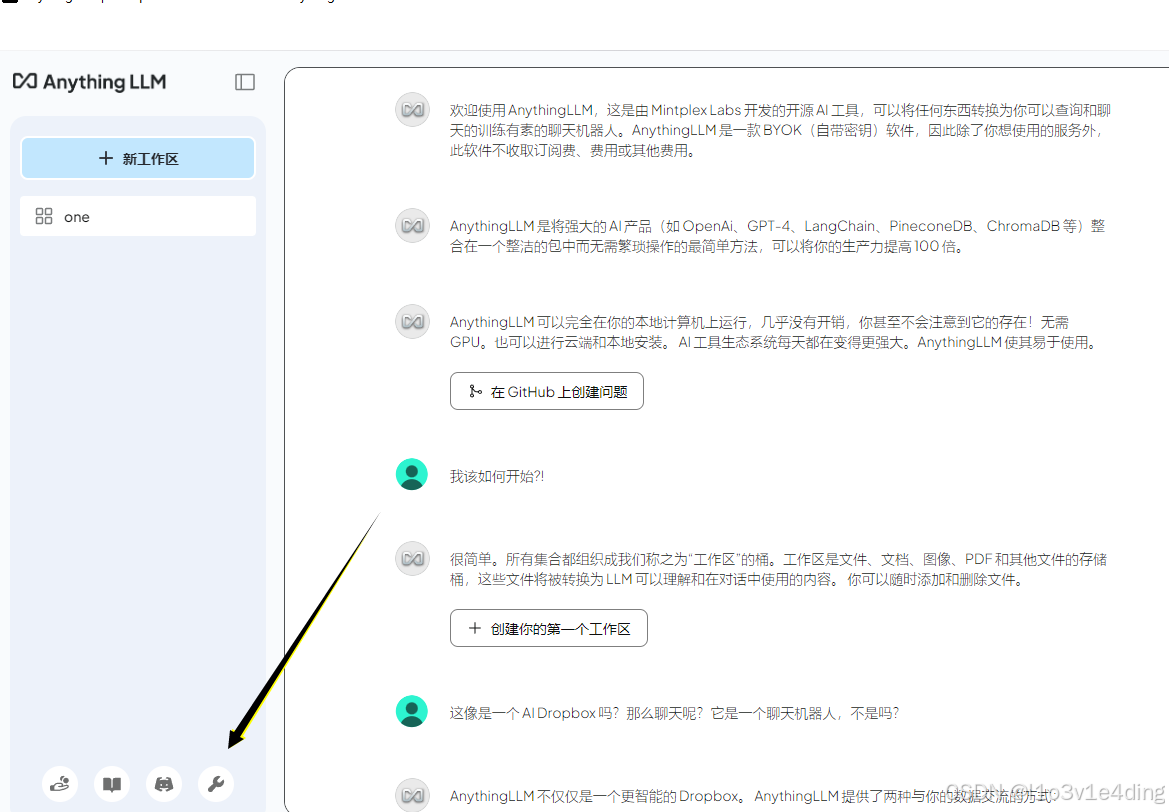Click the user avatar beside AI Dropbox question
This screenshot has width=1169, height=812.
412,712
